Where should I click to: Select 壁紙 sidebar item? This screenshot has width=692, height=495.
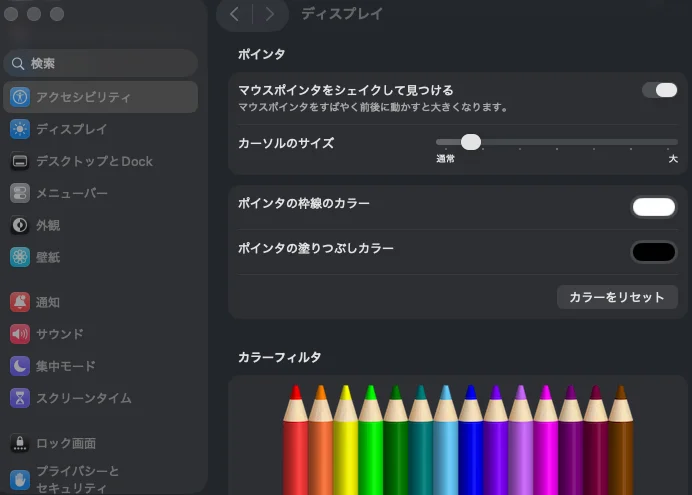[48, 257]
